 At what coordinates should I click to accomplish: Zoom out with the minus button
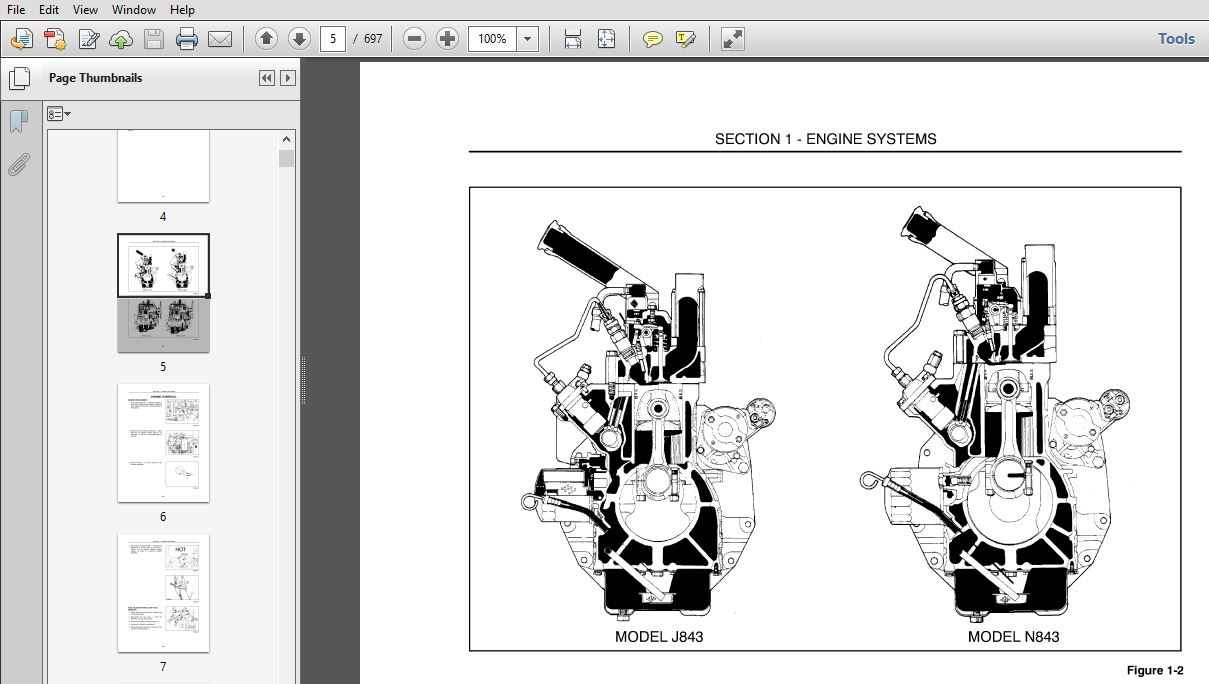point(415,39)
